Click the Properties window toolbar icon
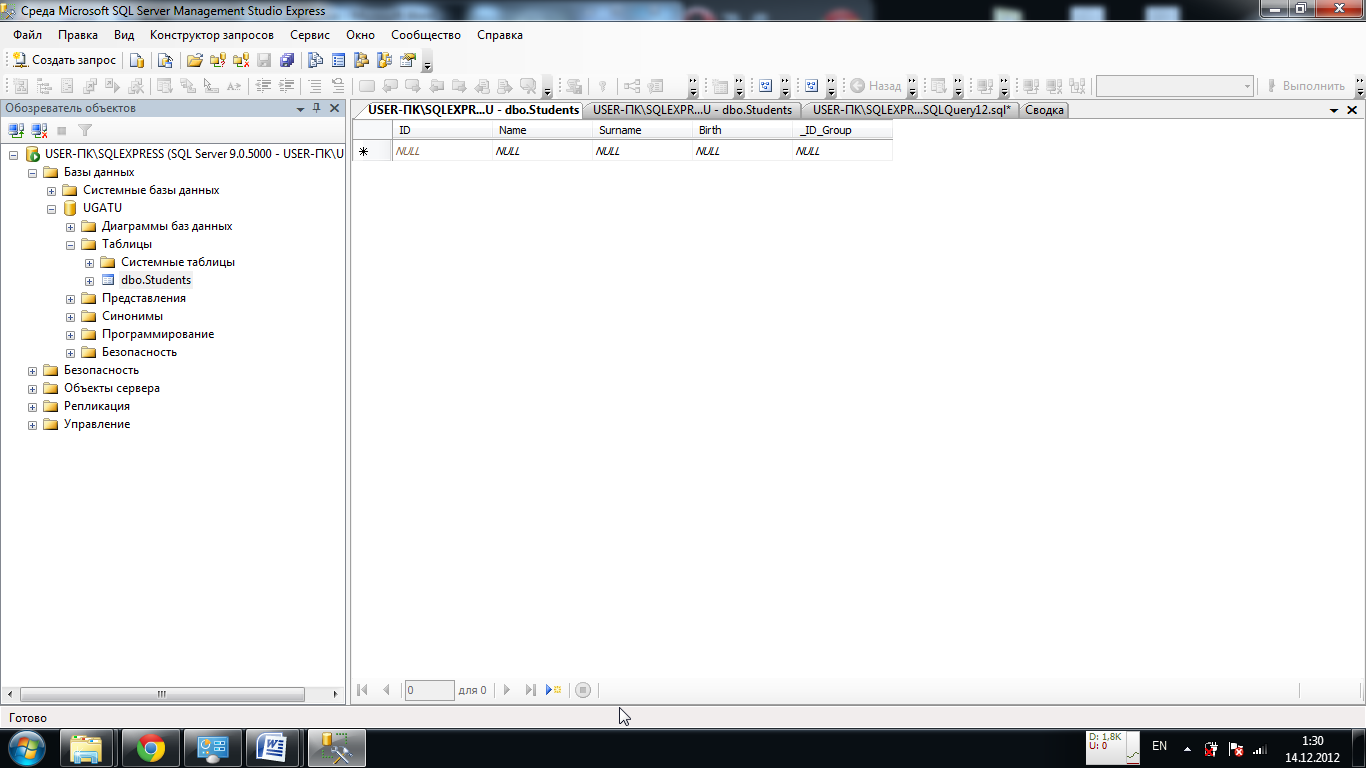Image resolution: width=1366 pixels, height=768 pixels. (408, 60)
